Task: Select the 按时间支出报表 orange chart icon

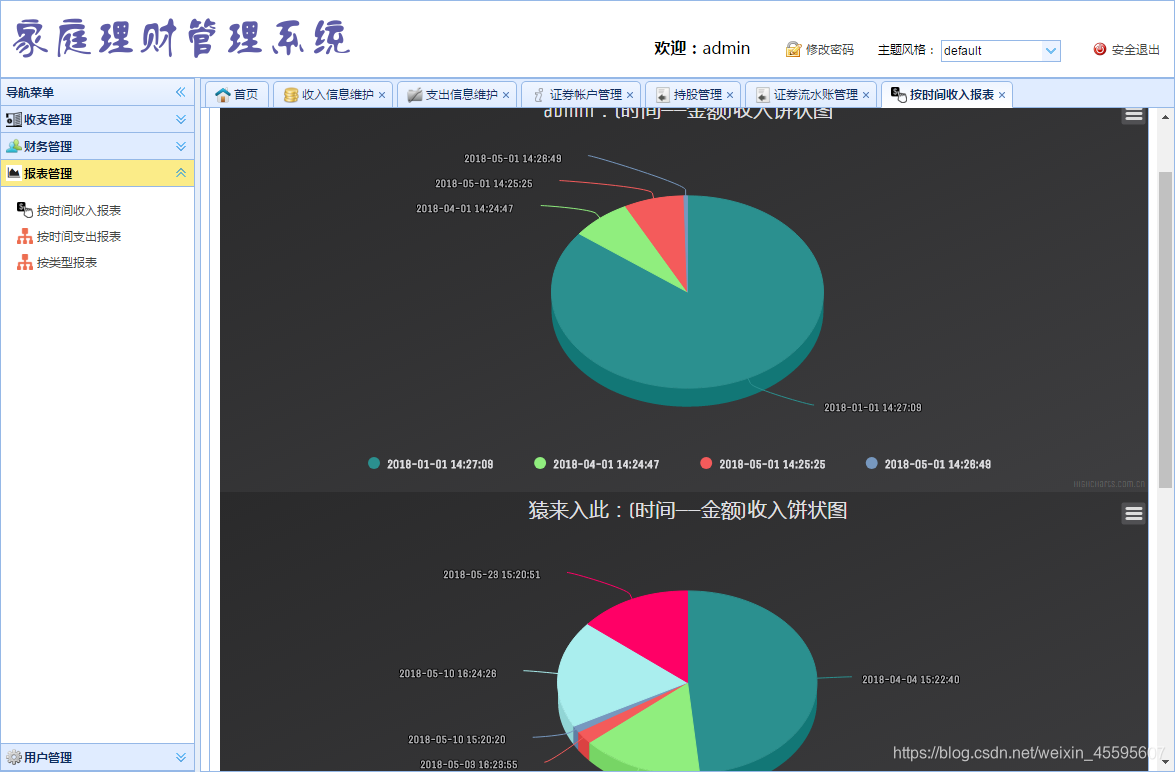Action: pyautogui.click(x=25, y=236)
